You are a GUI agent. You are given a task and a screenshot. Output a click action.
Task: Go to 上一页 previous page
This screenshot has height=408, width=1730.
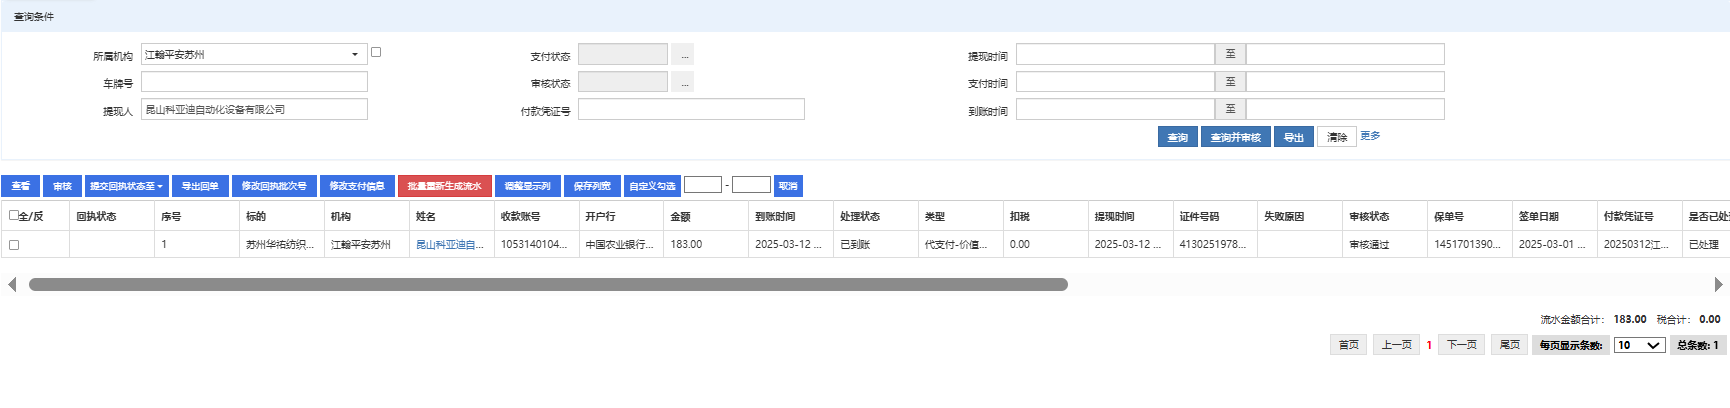tap(1396, 345)
